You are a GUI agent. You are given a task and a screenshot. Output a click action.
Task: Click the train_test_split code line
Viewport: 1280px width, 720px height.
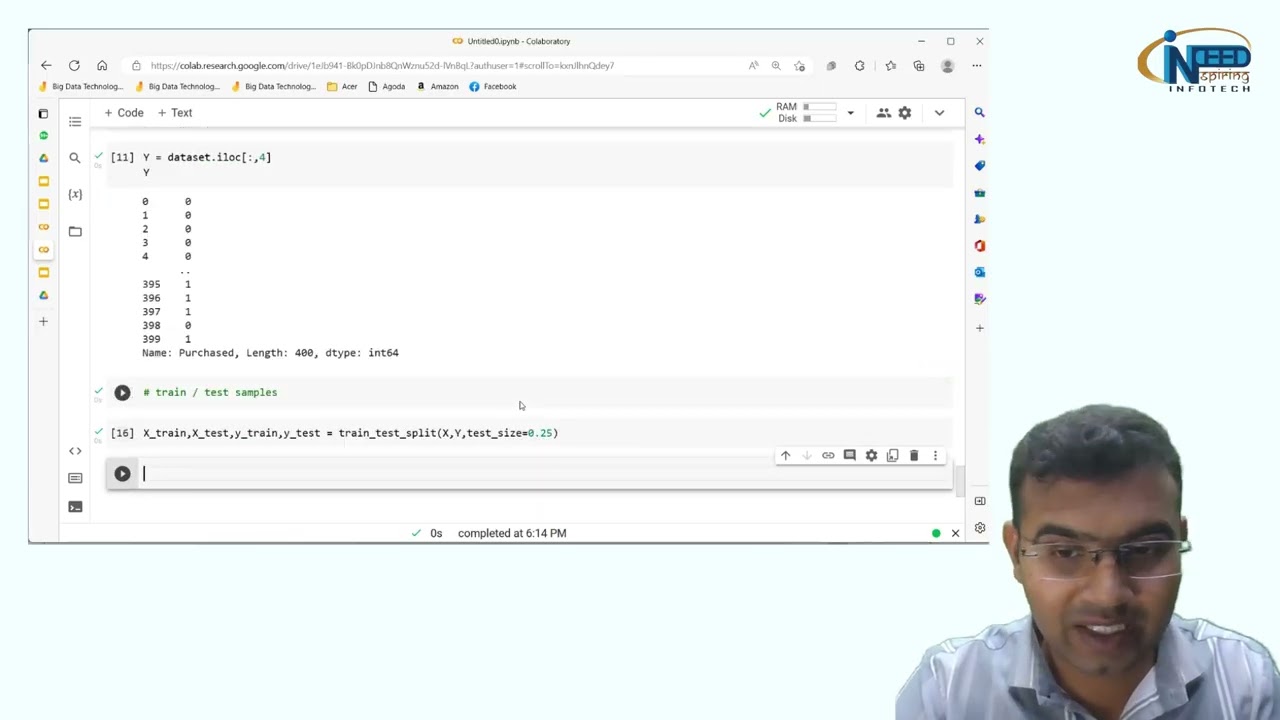[x=350, y=433]
